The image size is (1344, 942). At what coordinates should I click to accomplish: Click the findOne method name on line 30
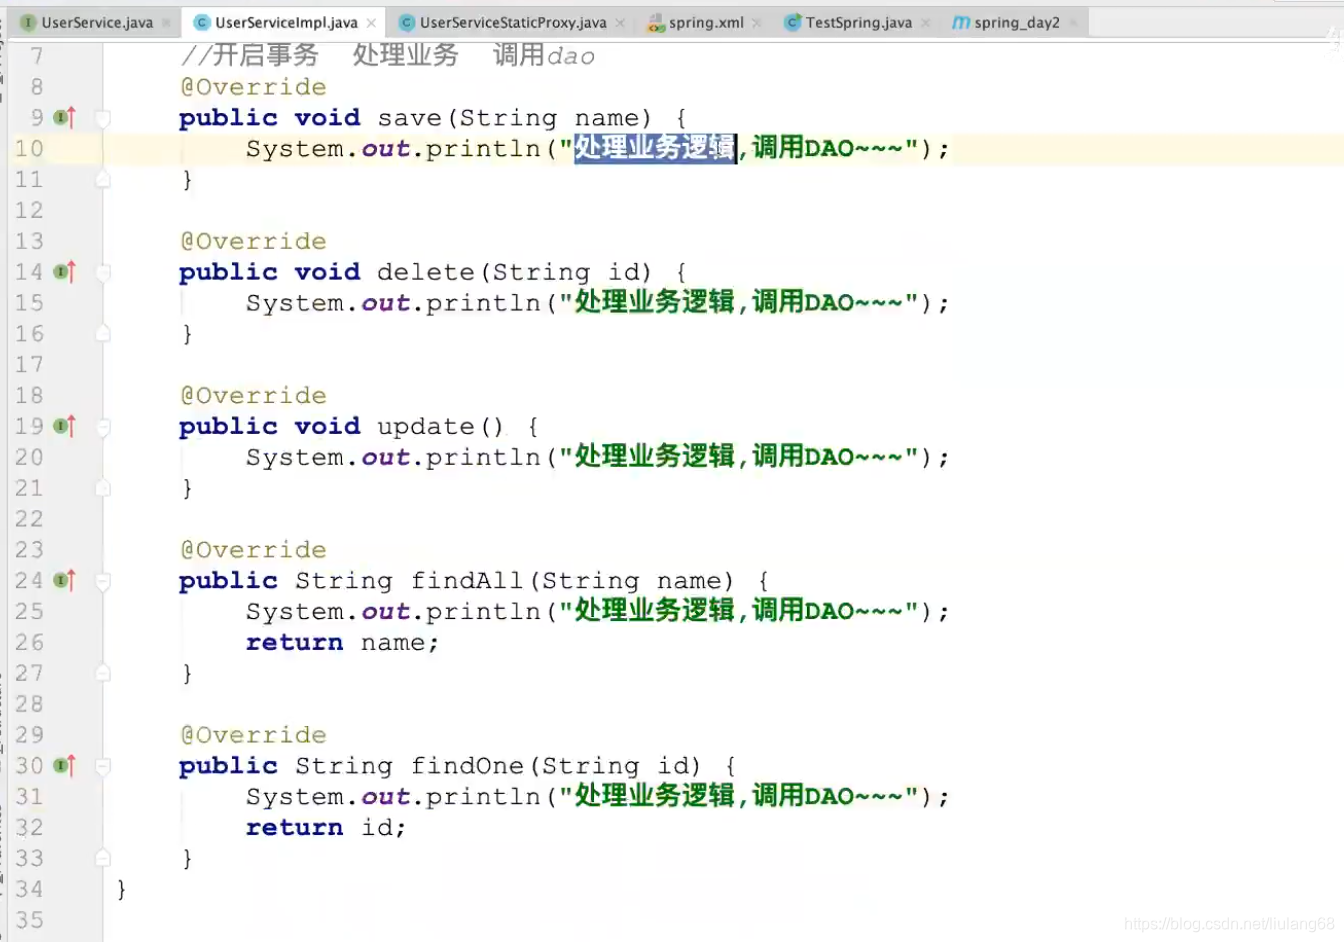click(467, 766)
